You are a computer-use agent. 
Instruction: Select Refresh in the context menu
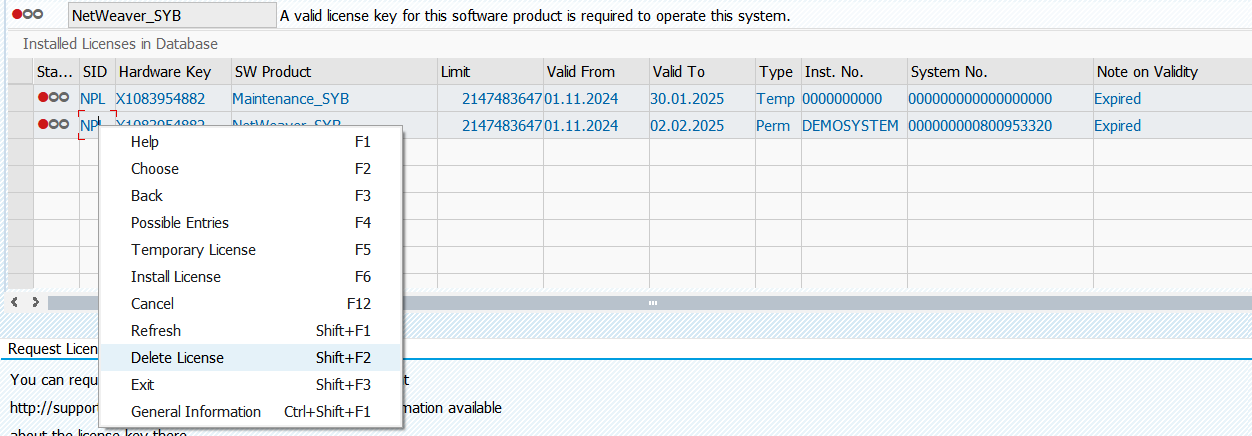tap(250, 331)
